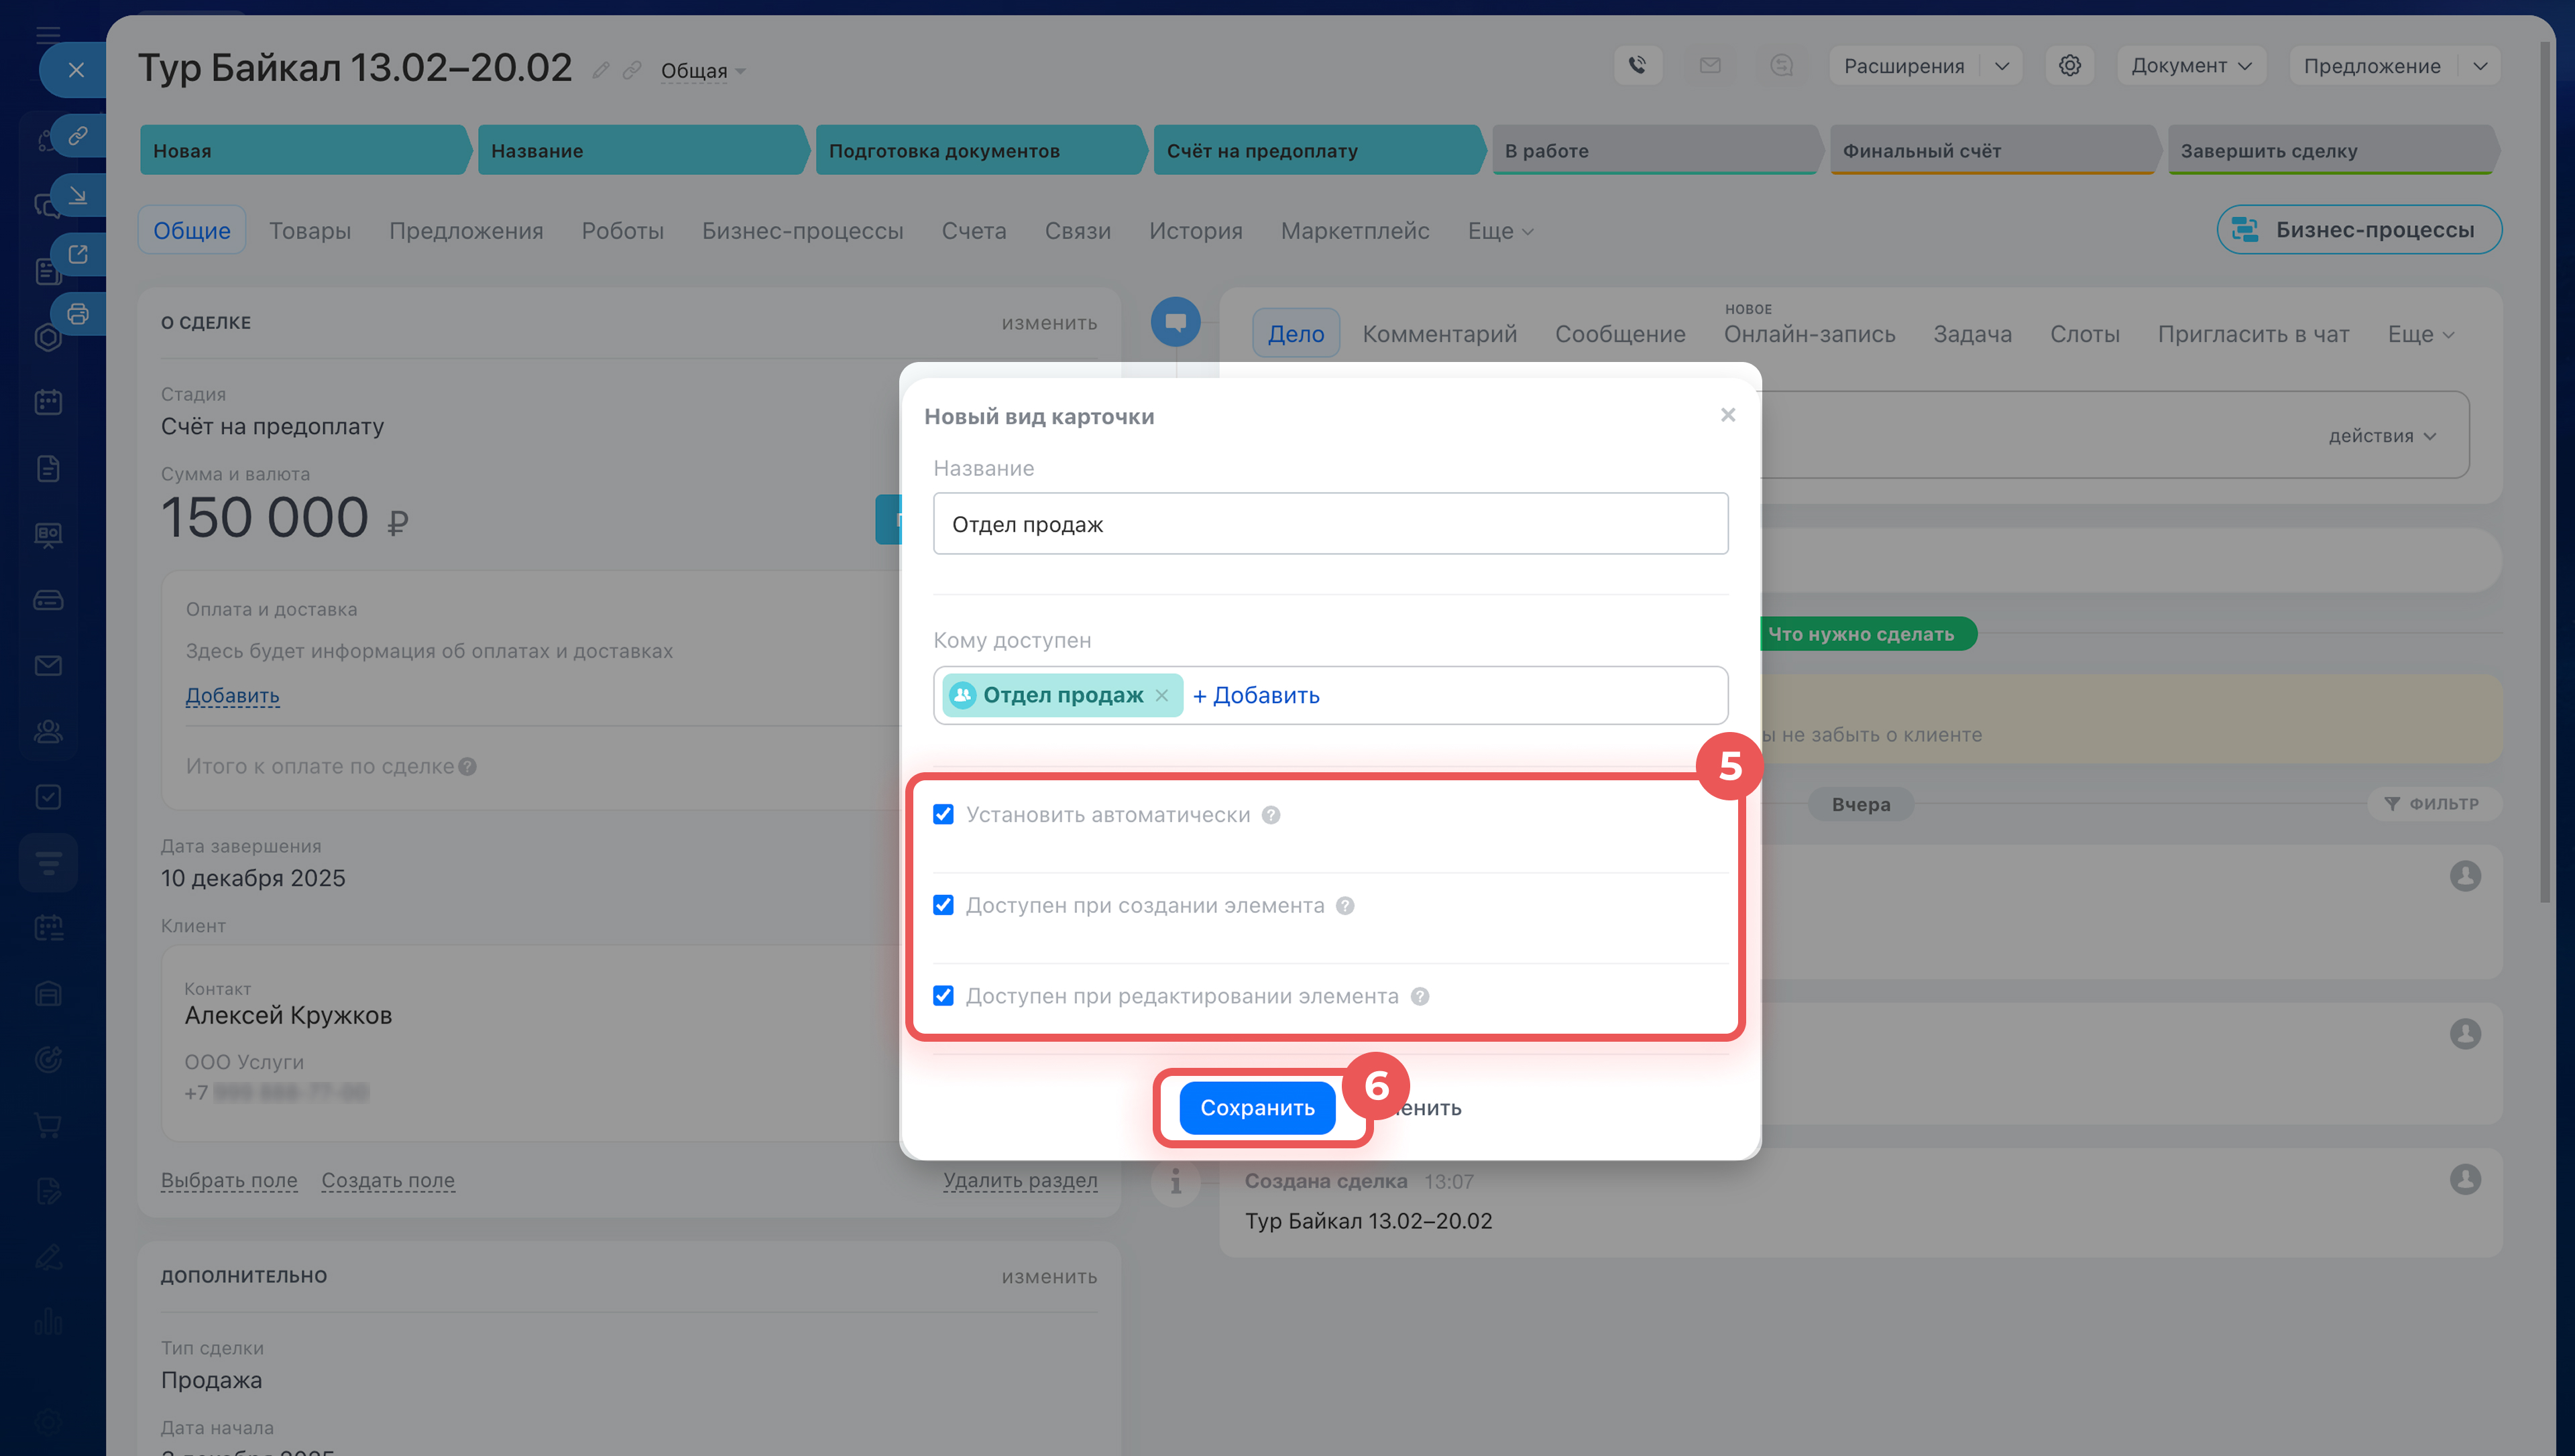Image resolution: width=2575 pixels, height=1456 pixels.
Task: Open the settings gear icon
Action: point(2069,66)
